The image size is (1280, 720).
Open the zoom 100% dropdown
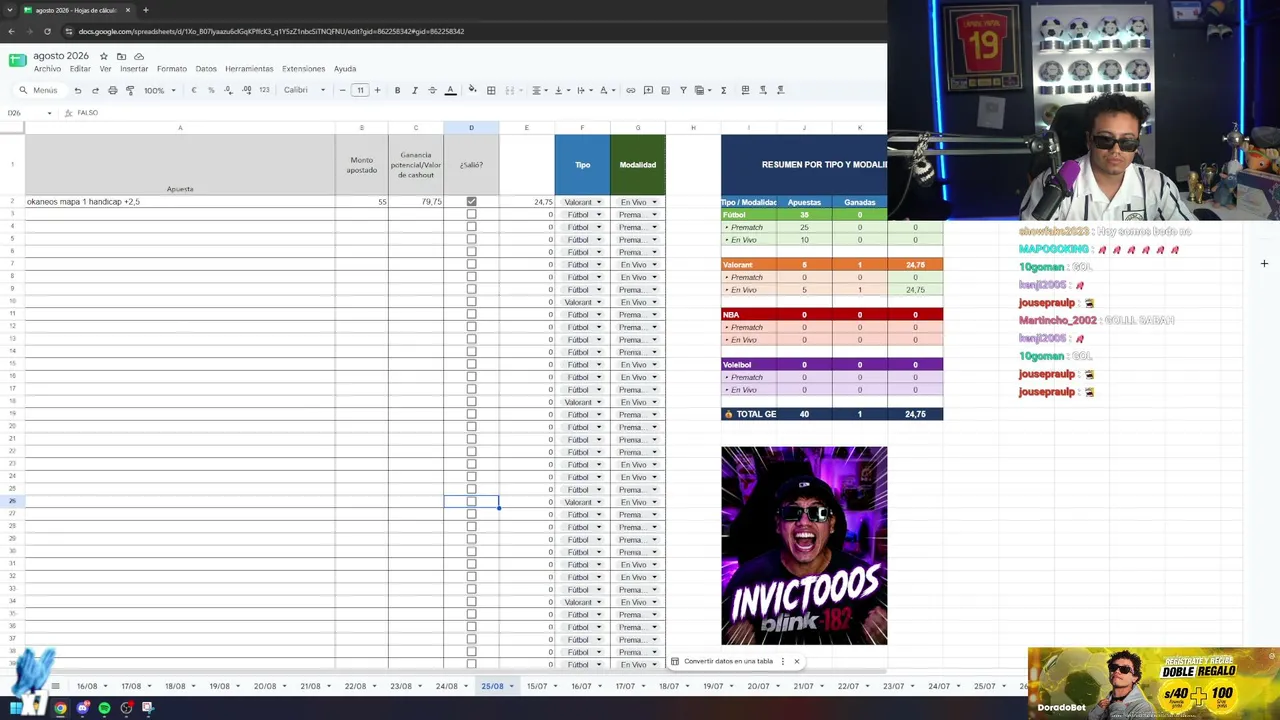tap(160, 90)
